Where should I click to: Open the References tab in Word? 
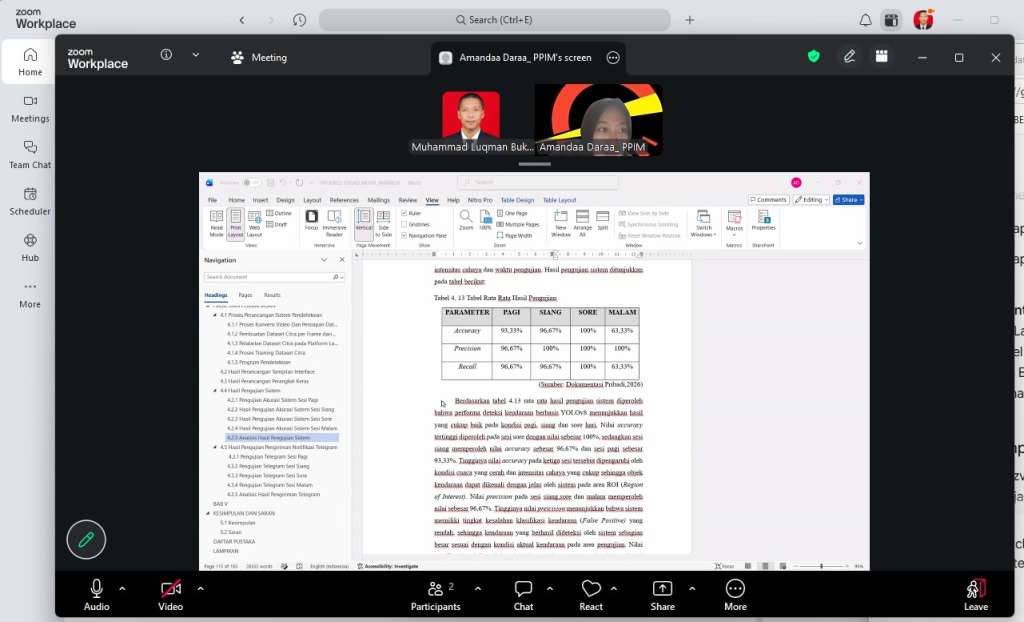tap(344, 200)
